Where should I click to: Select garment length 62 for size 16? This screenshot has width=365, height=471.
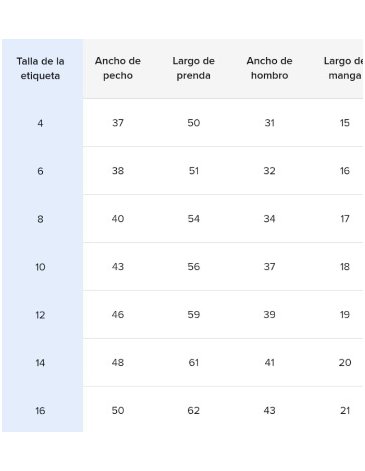tap(193, 410)
